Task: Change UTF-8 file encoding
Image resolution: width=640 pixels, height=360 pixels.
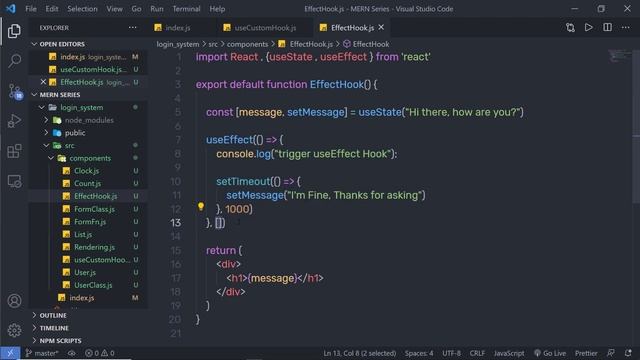Action: (451, 353)
